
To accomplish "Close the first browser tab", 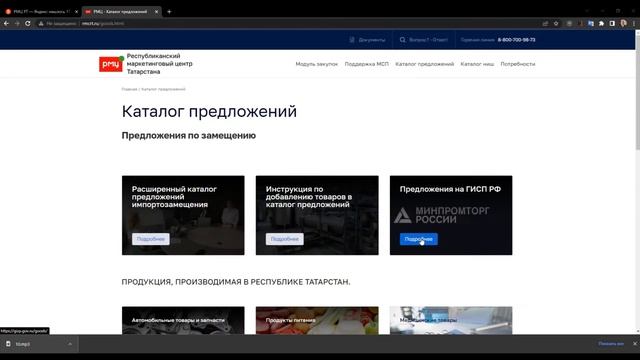I will pyautogui.click(x=76, y=12).
